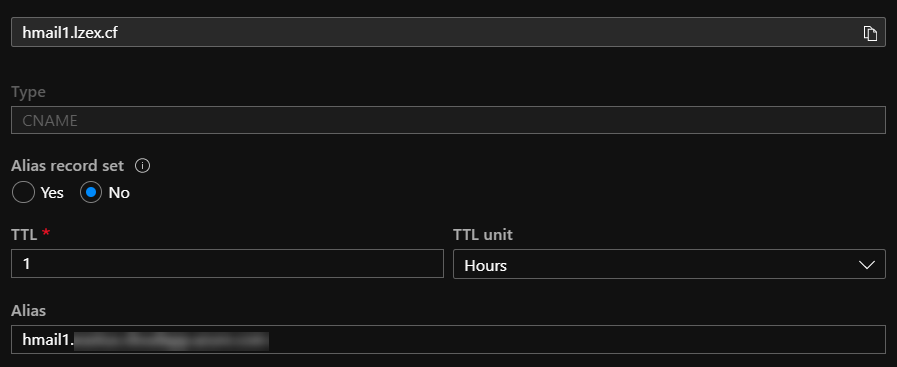This screenshot has height=367, width=897.
Task: Select the No radio button
Action: point(90,193)
